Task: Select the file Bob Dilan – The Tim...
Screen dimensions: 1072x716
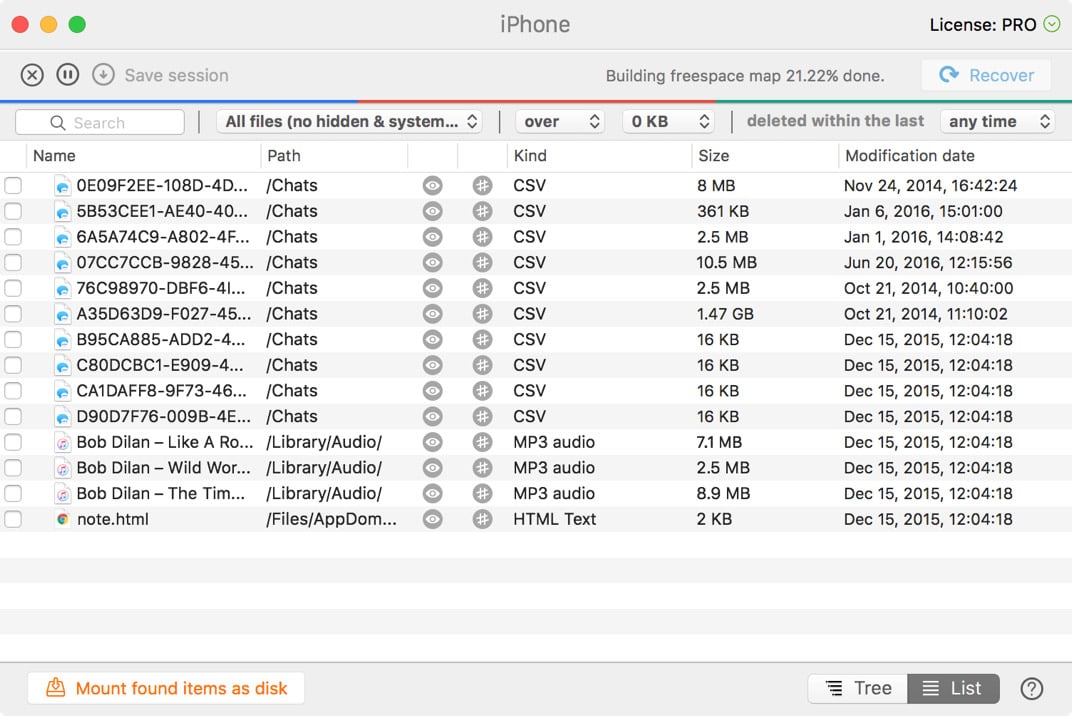Action: pos(161,494)
